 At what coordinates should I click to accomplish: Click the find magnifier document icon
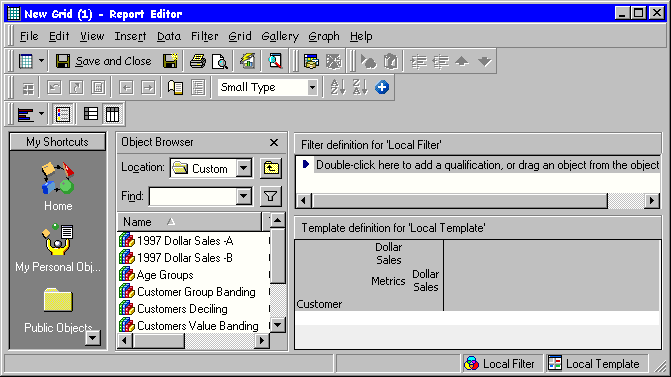pyautogui.click(x=275, y=61)
